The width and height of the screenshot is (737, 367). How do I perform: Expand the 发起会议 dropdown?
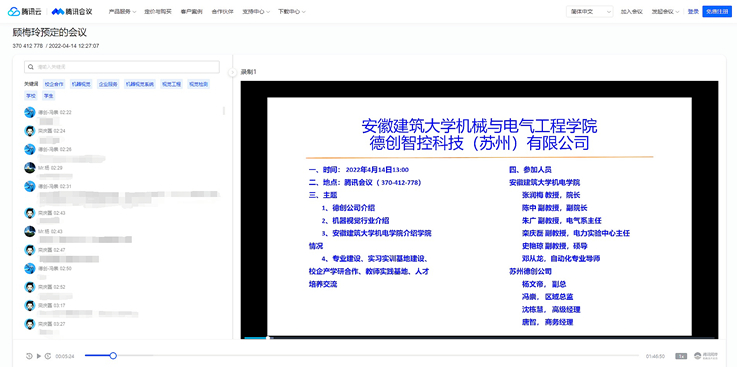[665, 12]
